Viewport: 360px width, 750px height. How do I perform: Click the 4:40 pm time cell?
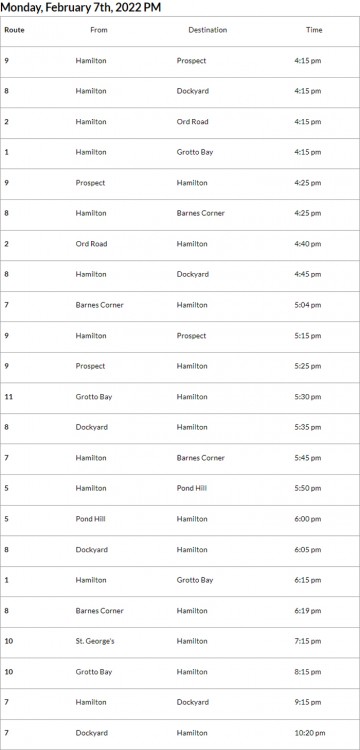click(308, 244)
